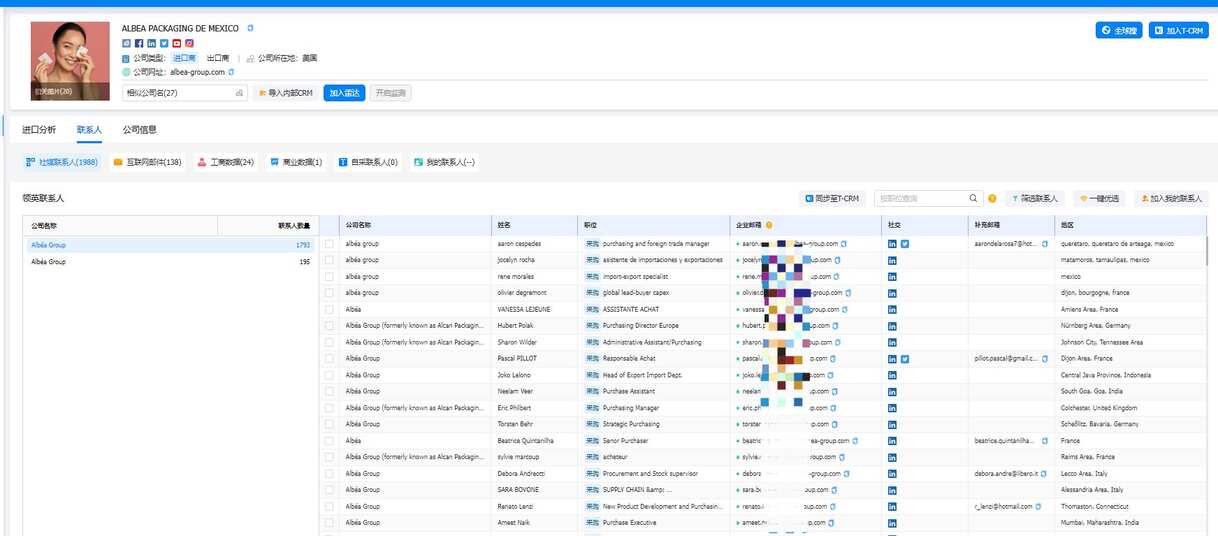Image resolution: width=1218 pixels, height=536 pixels.
Task: Tick the checkbox for Neelam Veer
Action: 329,391
